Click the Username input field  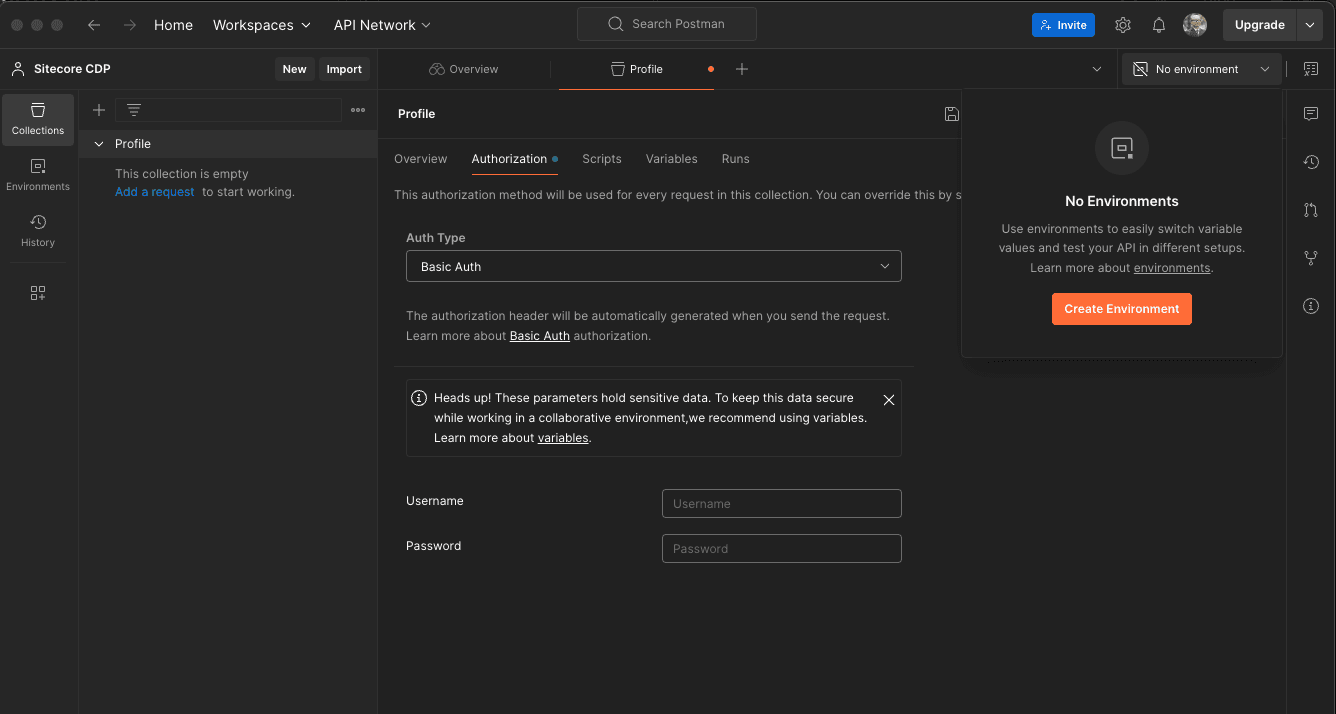pyautogui.click(x=781, y=504)
